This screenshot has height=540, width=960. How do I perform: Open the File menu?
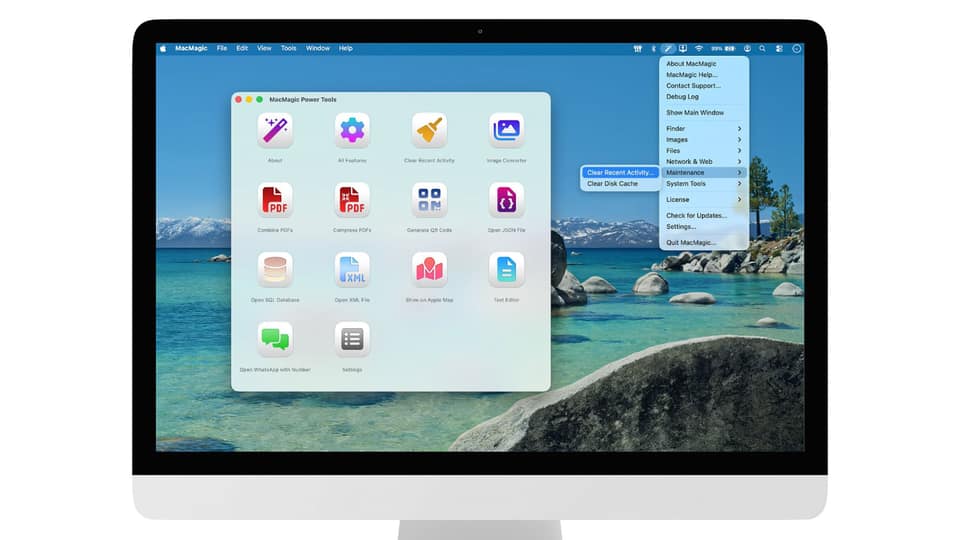222,48
